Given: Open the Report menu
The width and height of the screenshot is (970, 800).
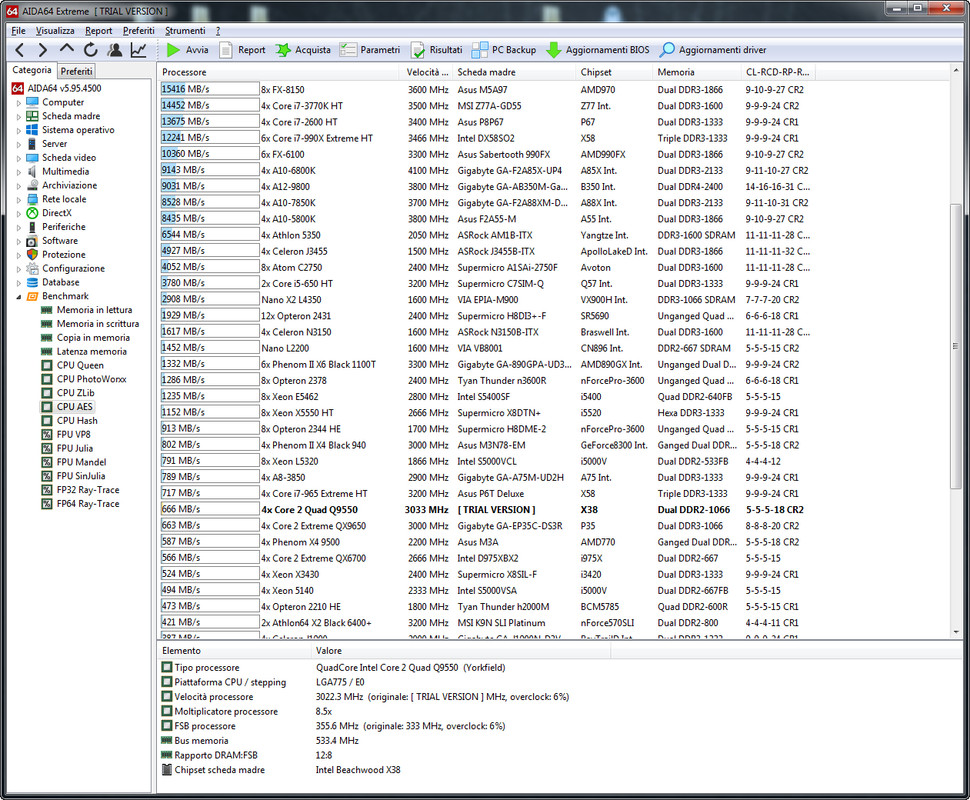Looking at the screenshot, I should point(98,30).
